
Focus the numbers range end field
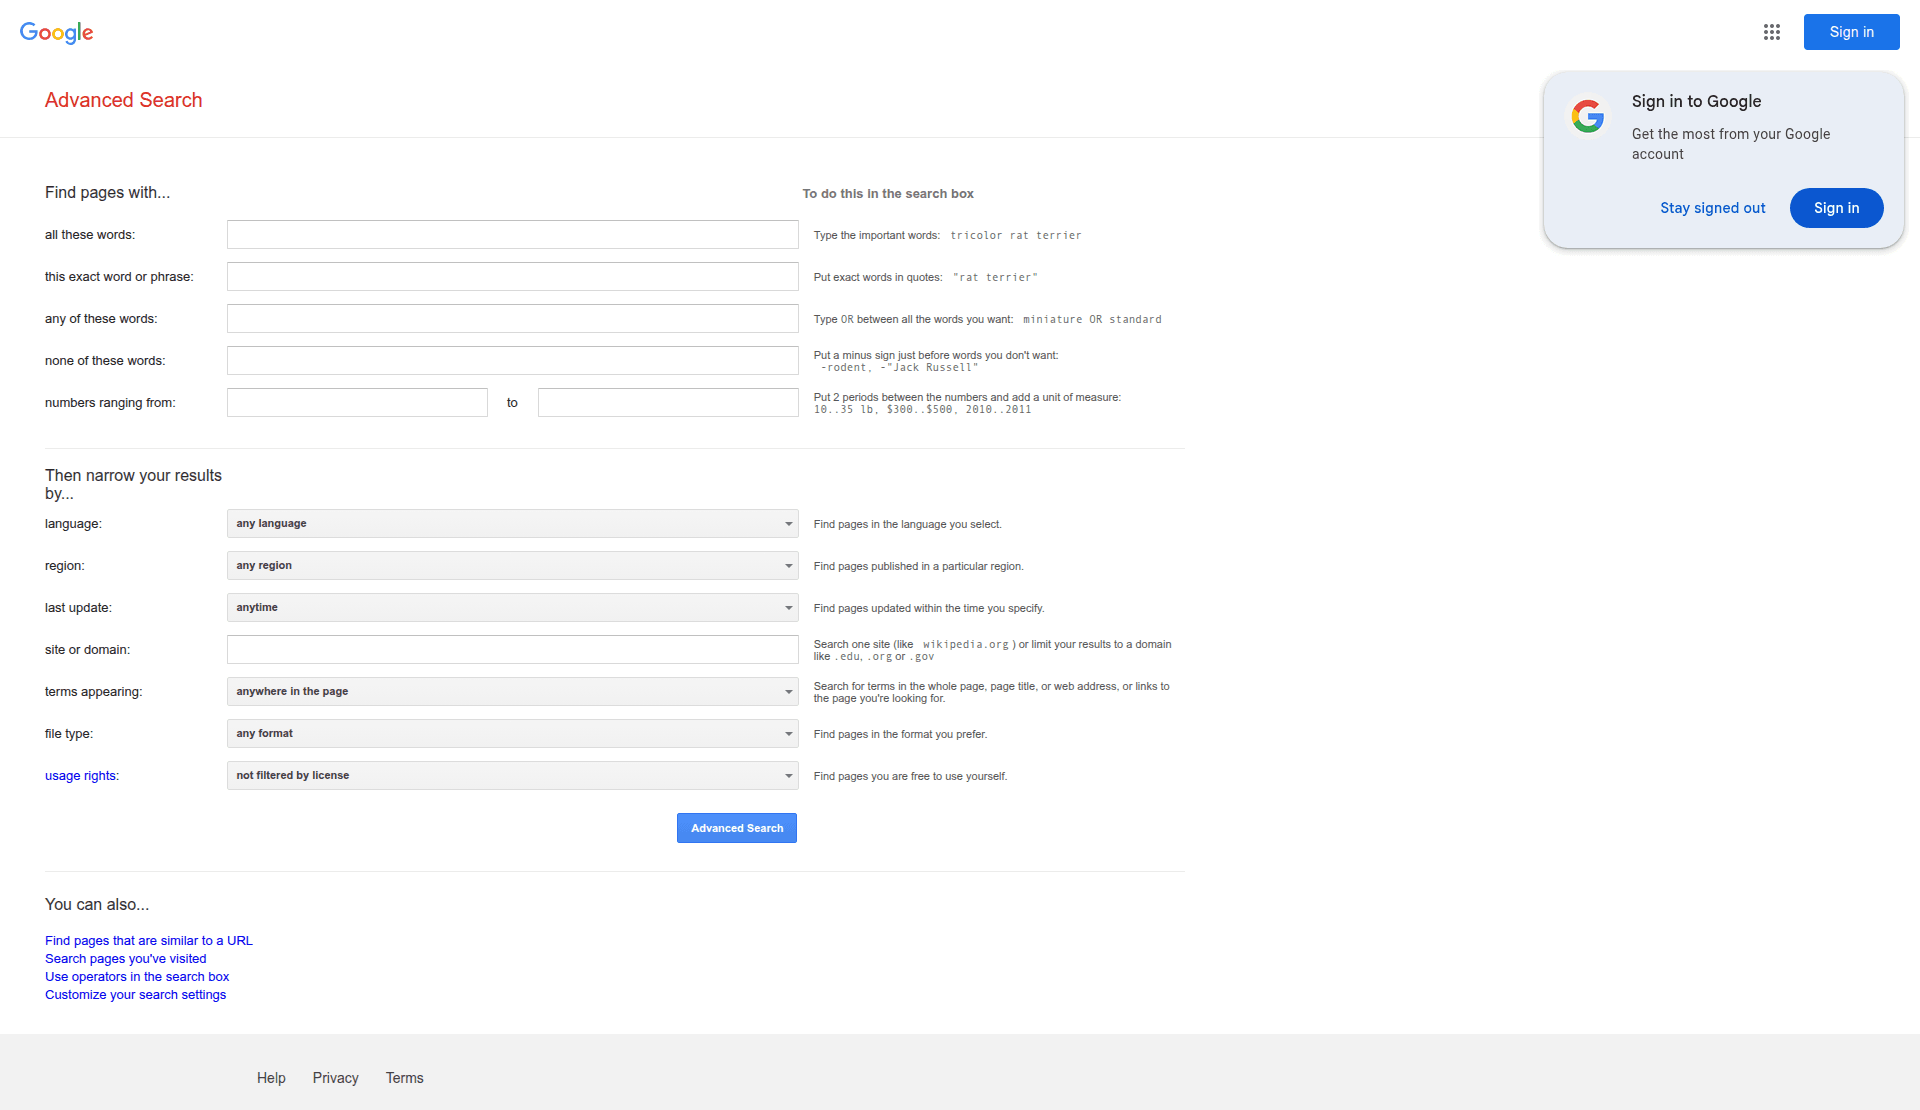[668, 403]
